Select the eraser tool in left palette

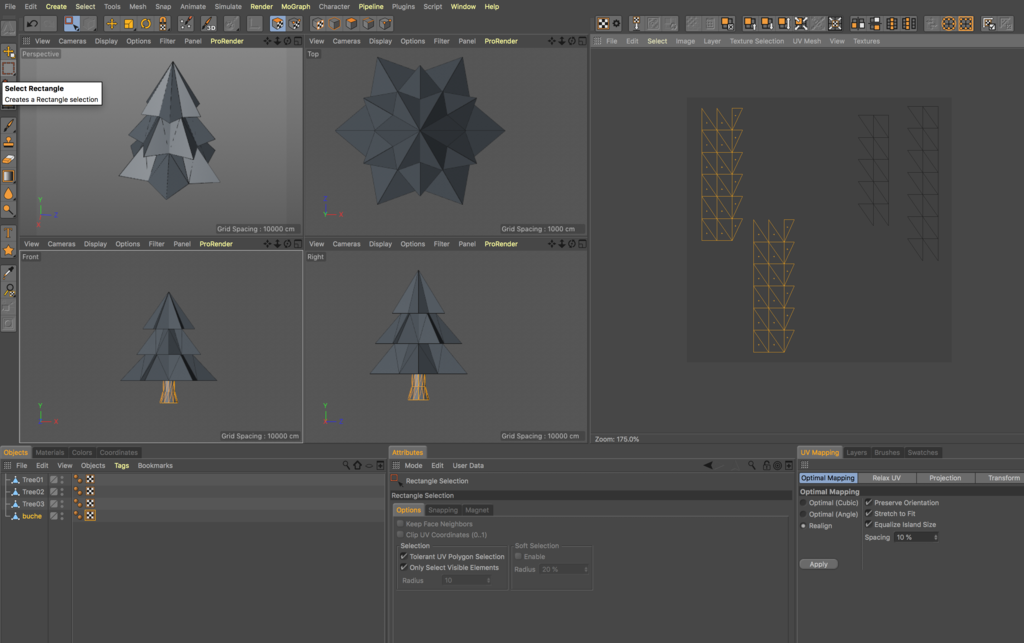[x=8, y=159]
